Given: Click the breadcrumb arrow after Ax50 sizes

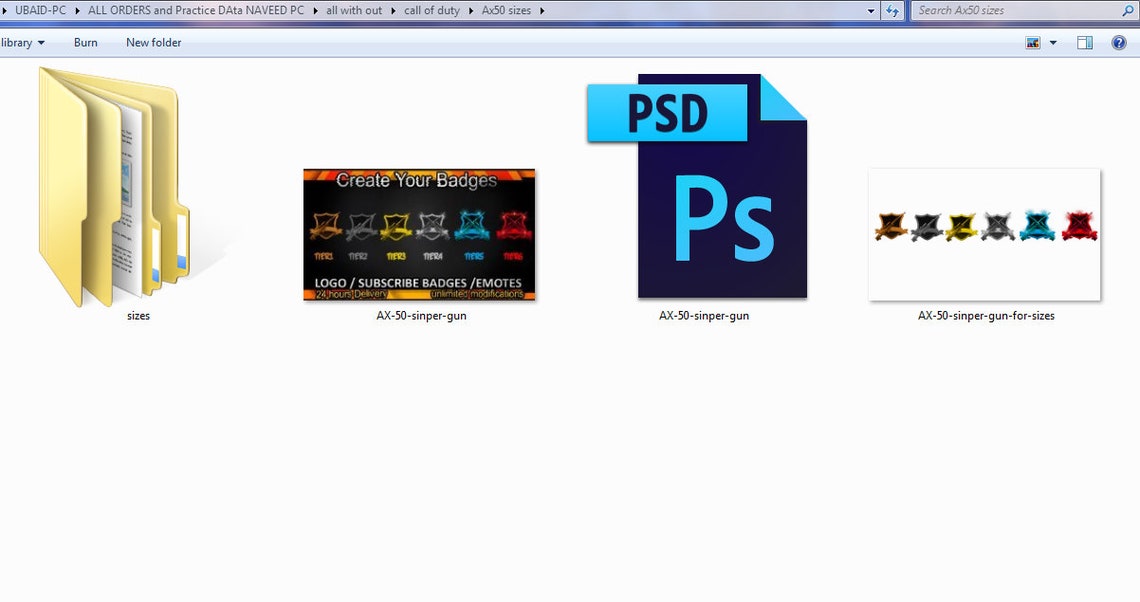Looking at the screenshot, I should pos(544,10).
